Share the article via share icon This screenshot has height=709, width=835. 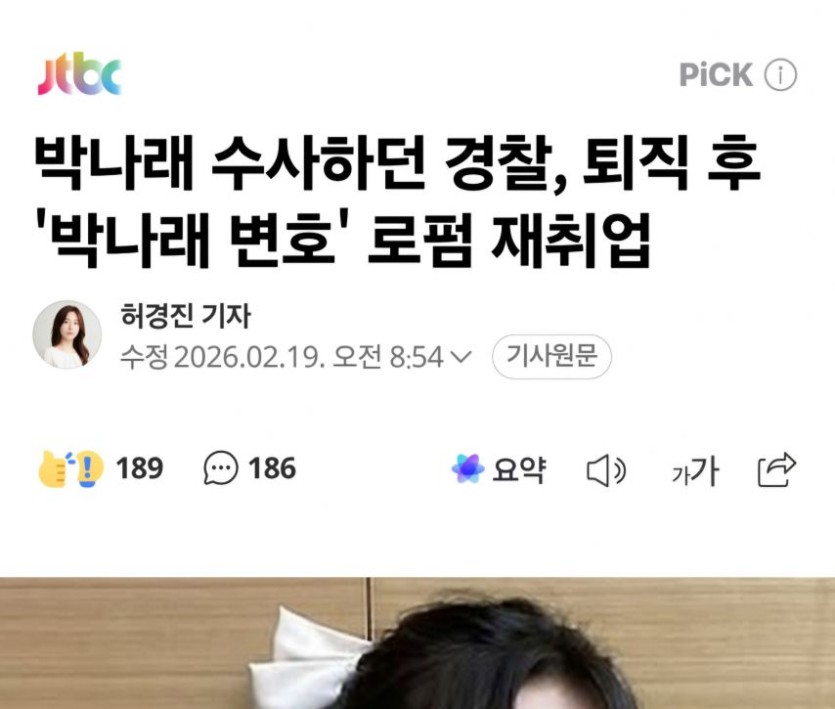point(777,470)
